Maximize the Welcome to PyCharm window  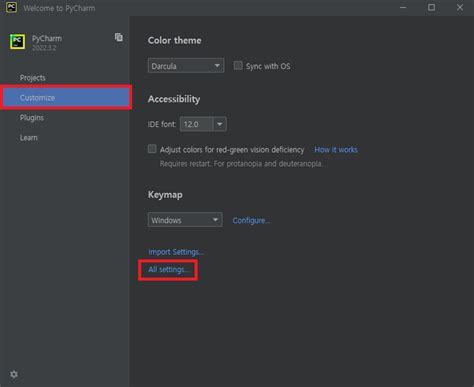pyautogui.click(x=431, y=7)
